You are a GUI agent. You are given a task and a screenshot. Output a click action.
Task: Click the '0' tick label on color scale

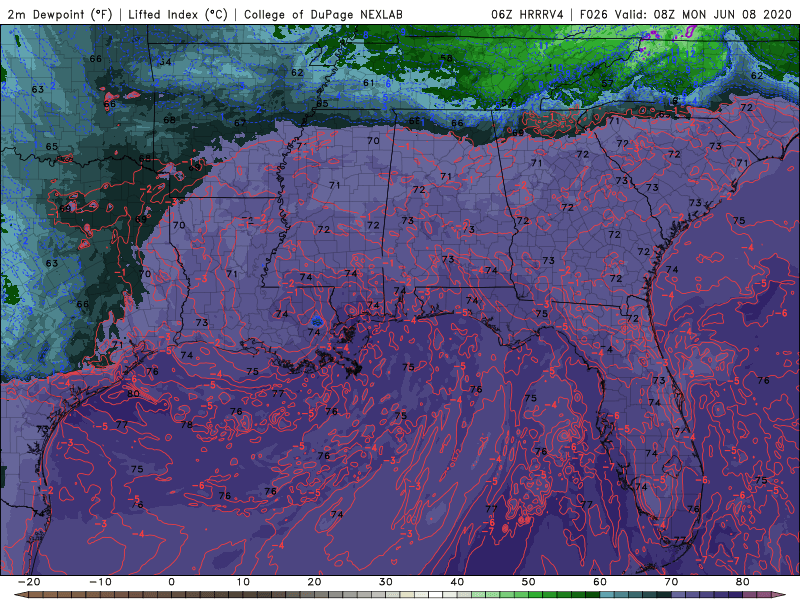[x=171, y=582]
